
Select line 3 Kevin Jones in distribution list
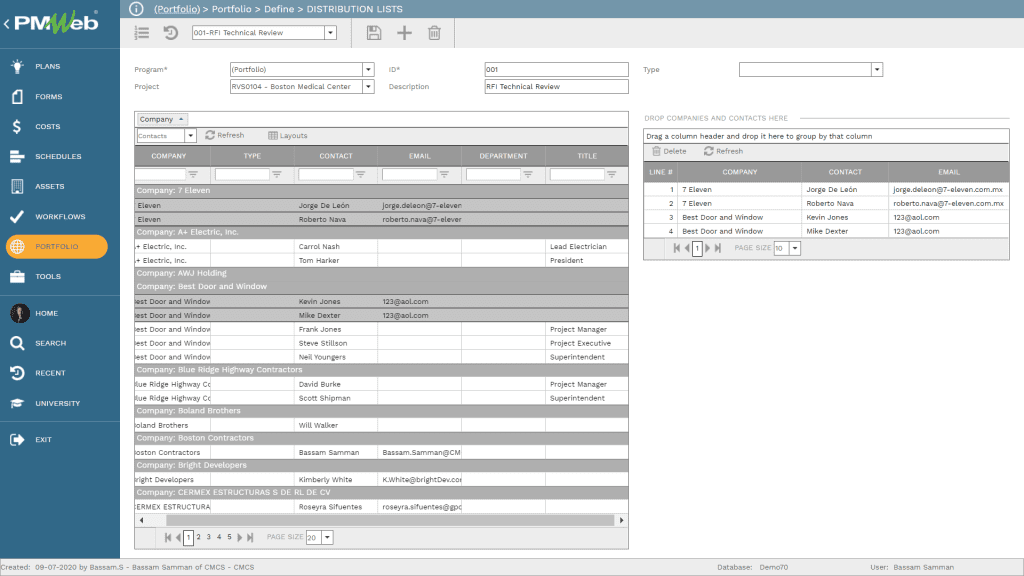[x=826, y=217]
